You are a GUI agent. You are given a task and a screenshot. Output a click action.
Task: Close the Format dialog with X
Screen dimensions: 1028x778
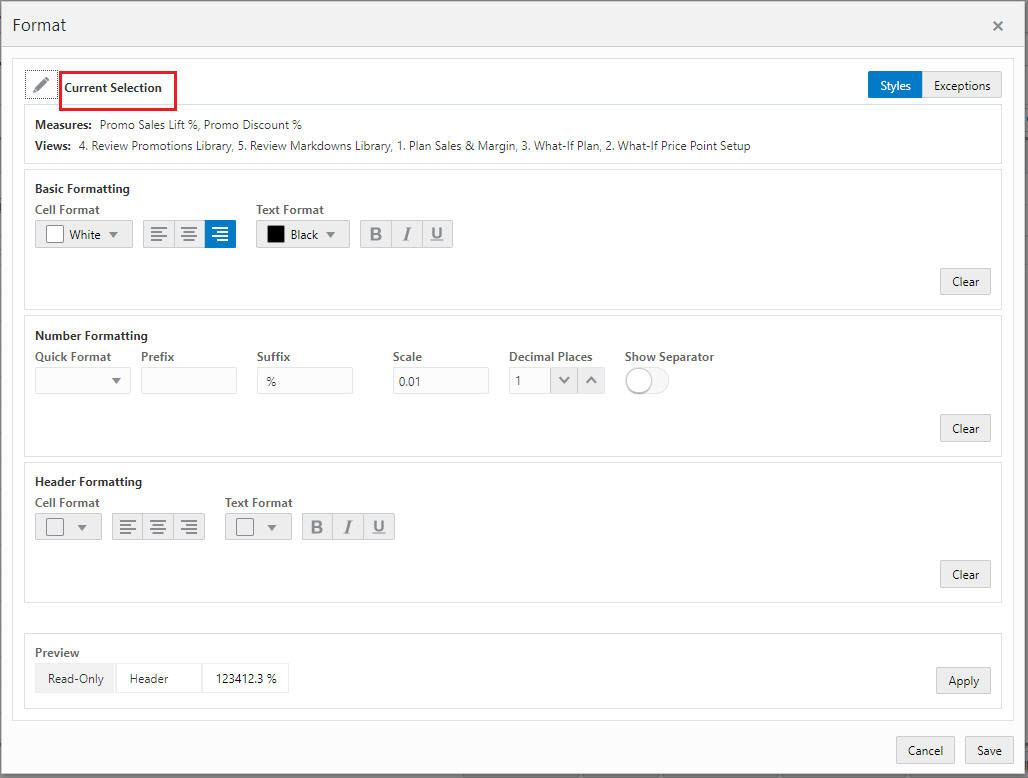click(998, 26)
